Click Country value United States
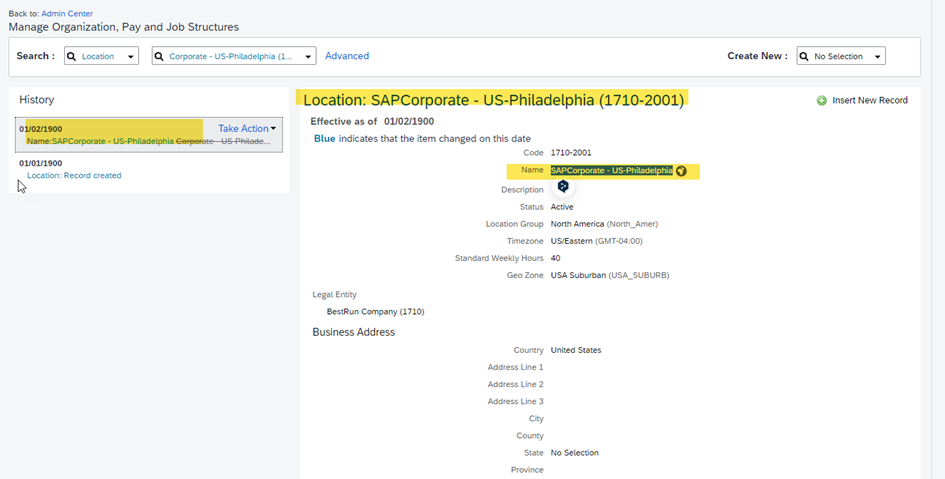Image resolution: width=945 pixels, height=479 pixels. coord(576,350)
